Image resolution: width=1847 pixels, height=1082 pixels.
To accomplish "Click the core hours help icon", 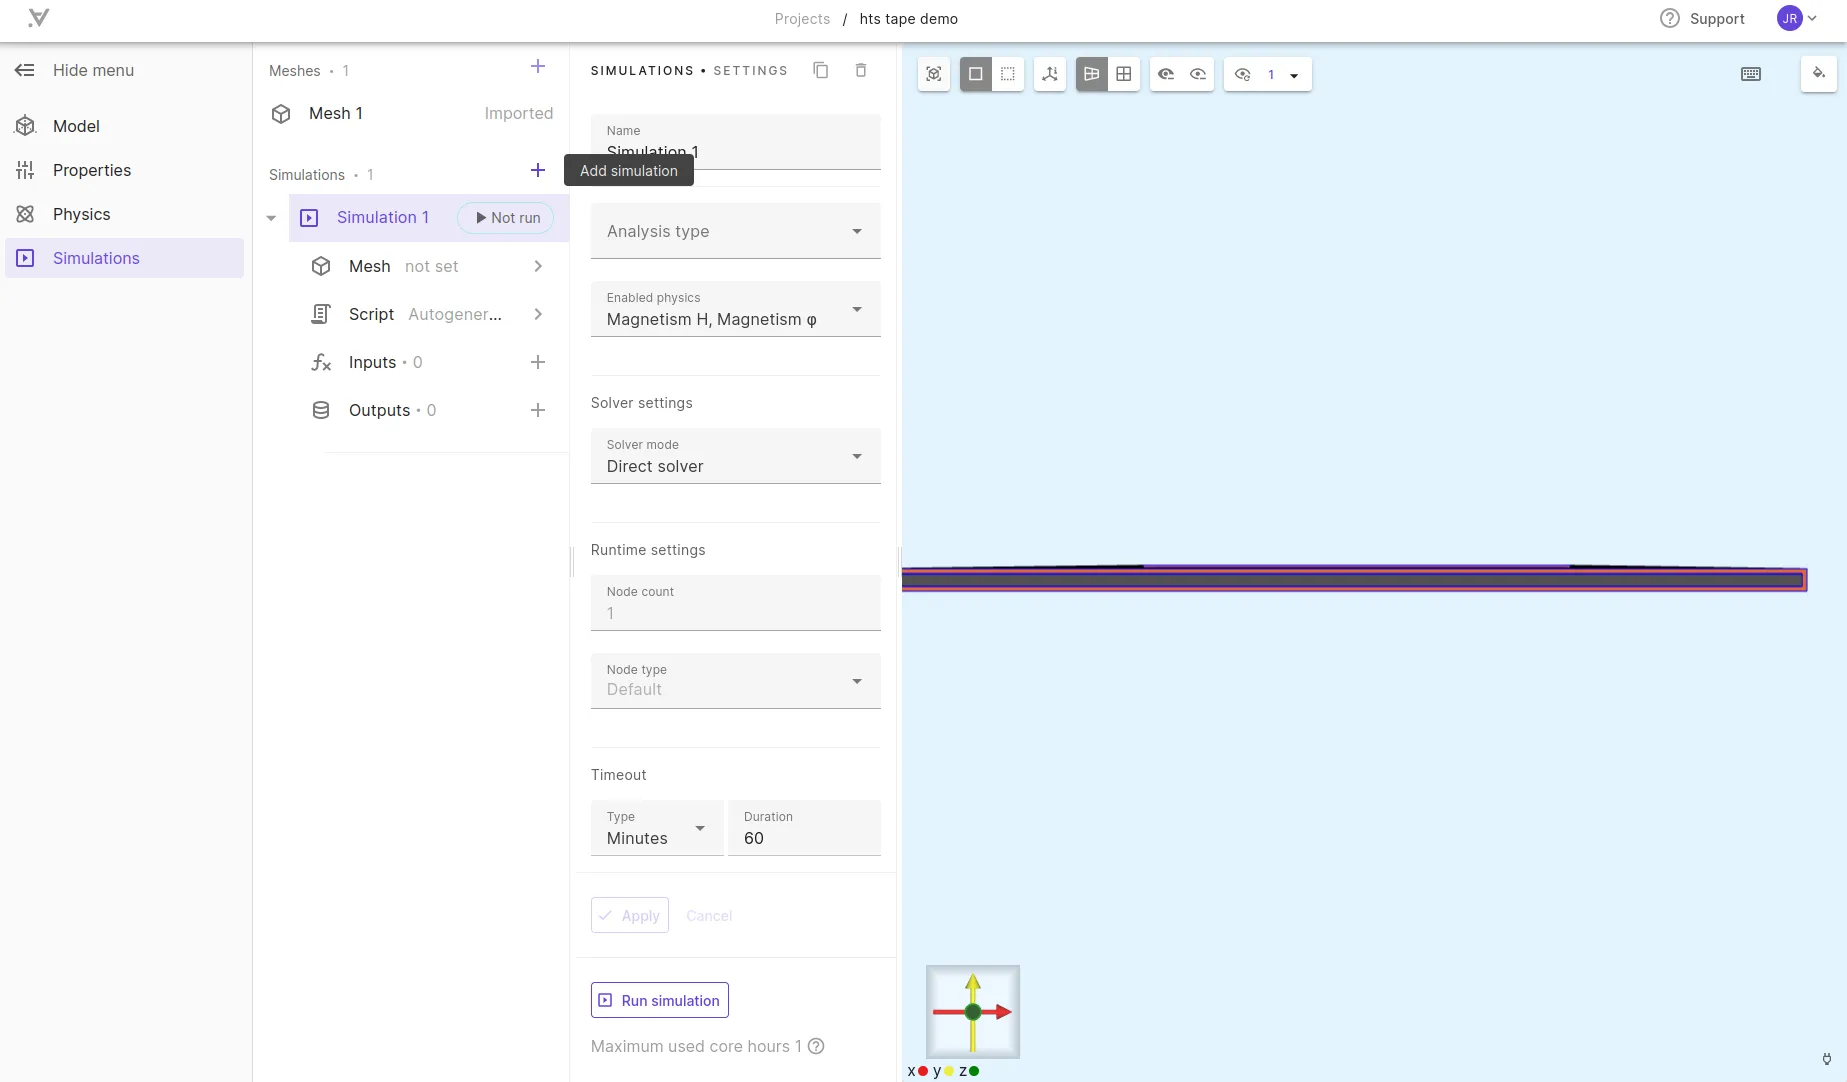I will (816, 1047).
